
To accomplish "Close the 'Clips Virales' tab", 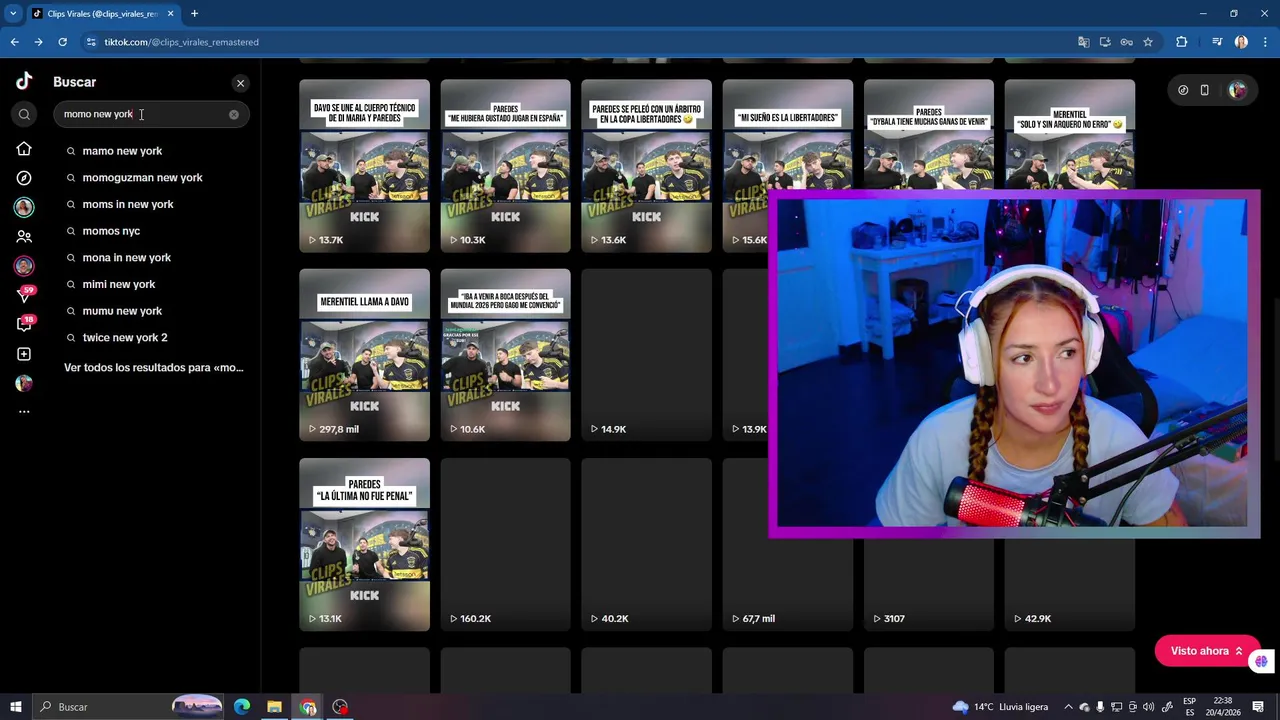I will coord(171,14).
